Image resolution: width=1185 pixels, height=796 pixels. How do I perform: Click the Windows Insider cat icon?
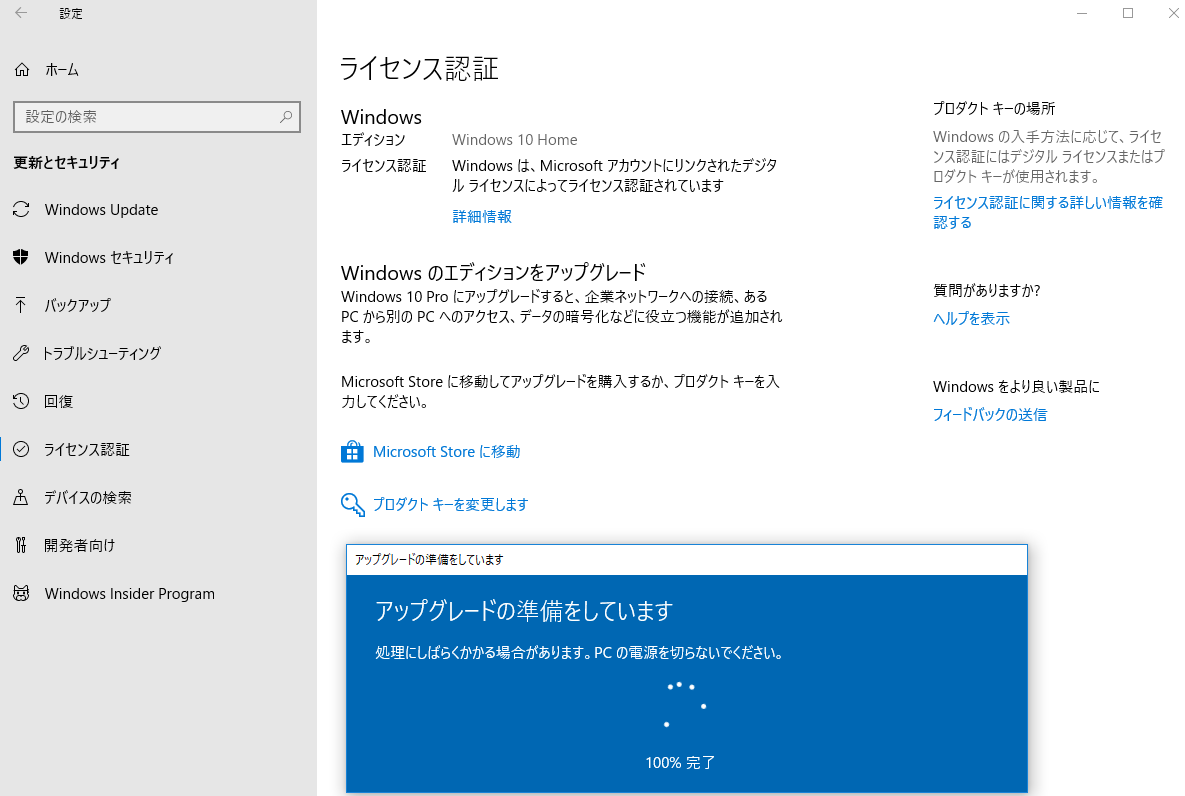pyautogui.click(x=21, y=593)
